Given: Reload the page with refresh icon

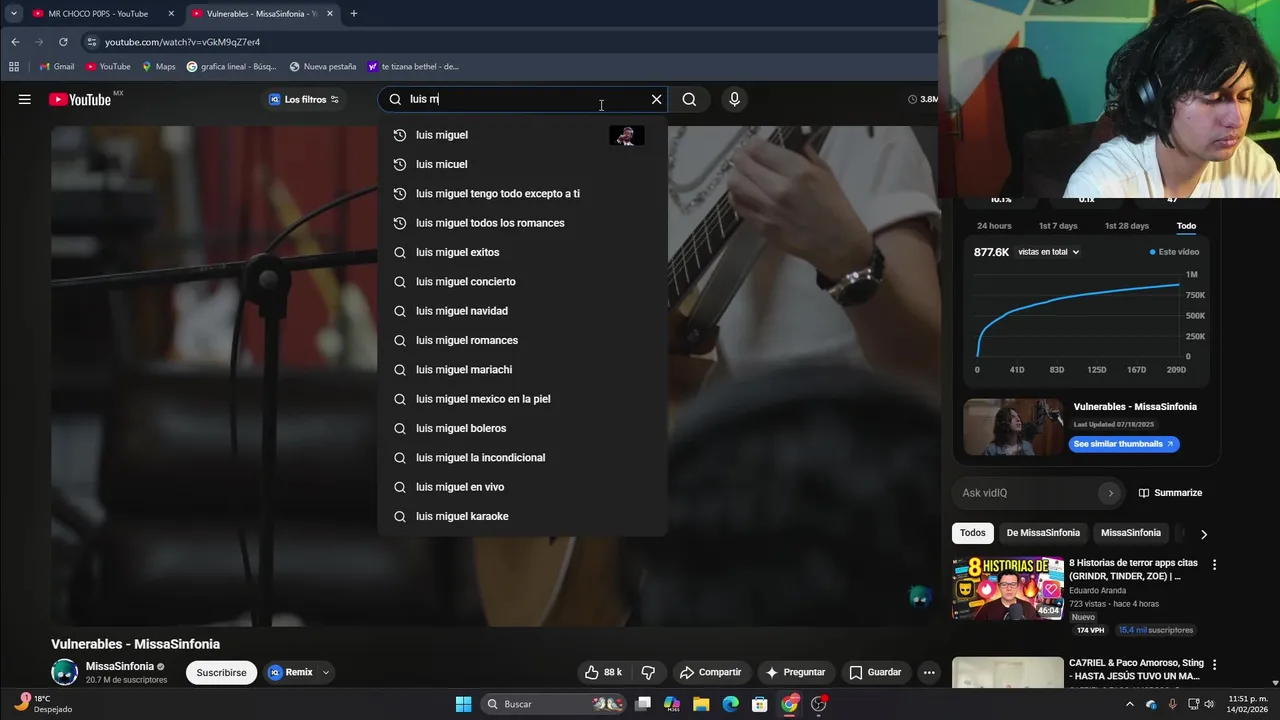Looking at the screenshot, I should pyautogui.click(x=63, y=42).
